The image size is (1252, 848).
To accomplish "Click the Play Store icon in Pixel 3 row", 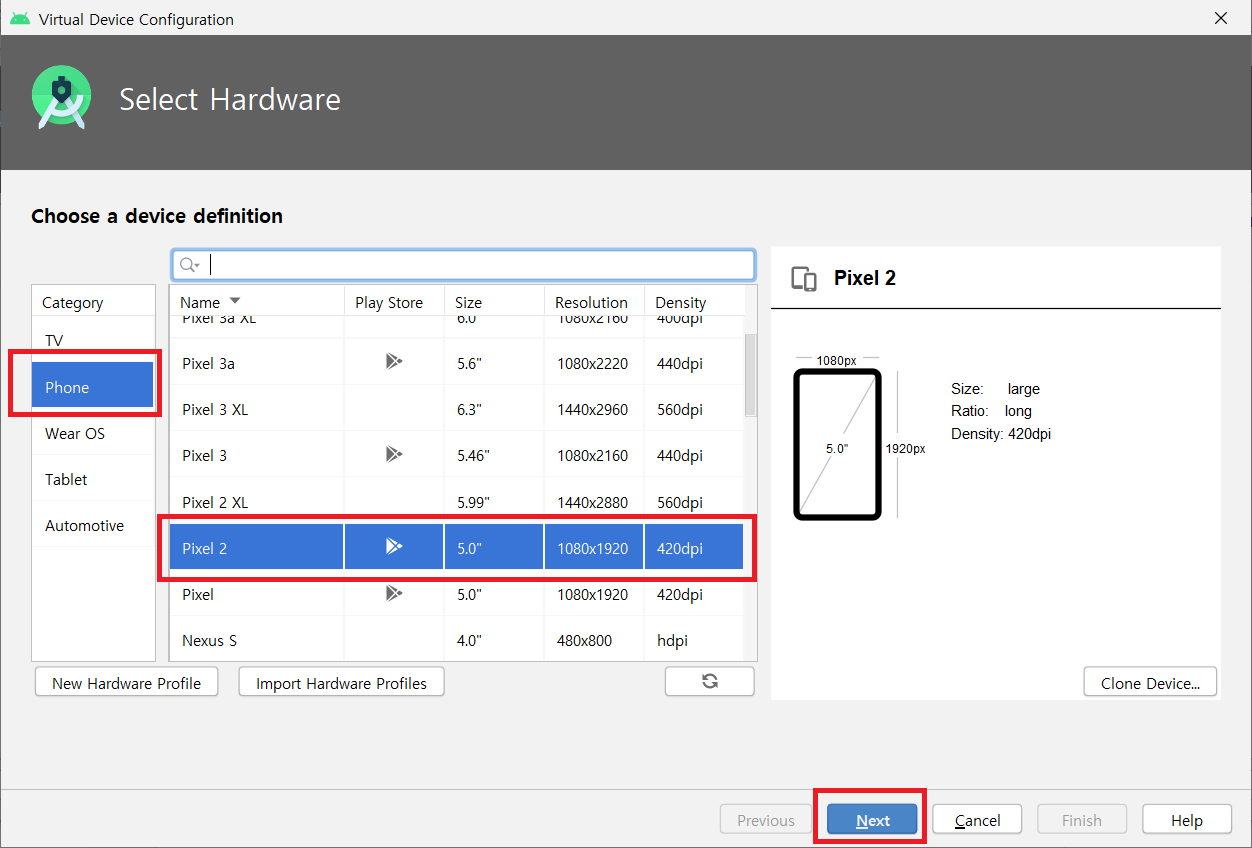I will coord(394,454).
